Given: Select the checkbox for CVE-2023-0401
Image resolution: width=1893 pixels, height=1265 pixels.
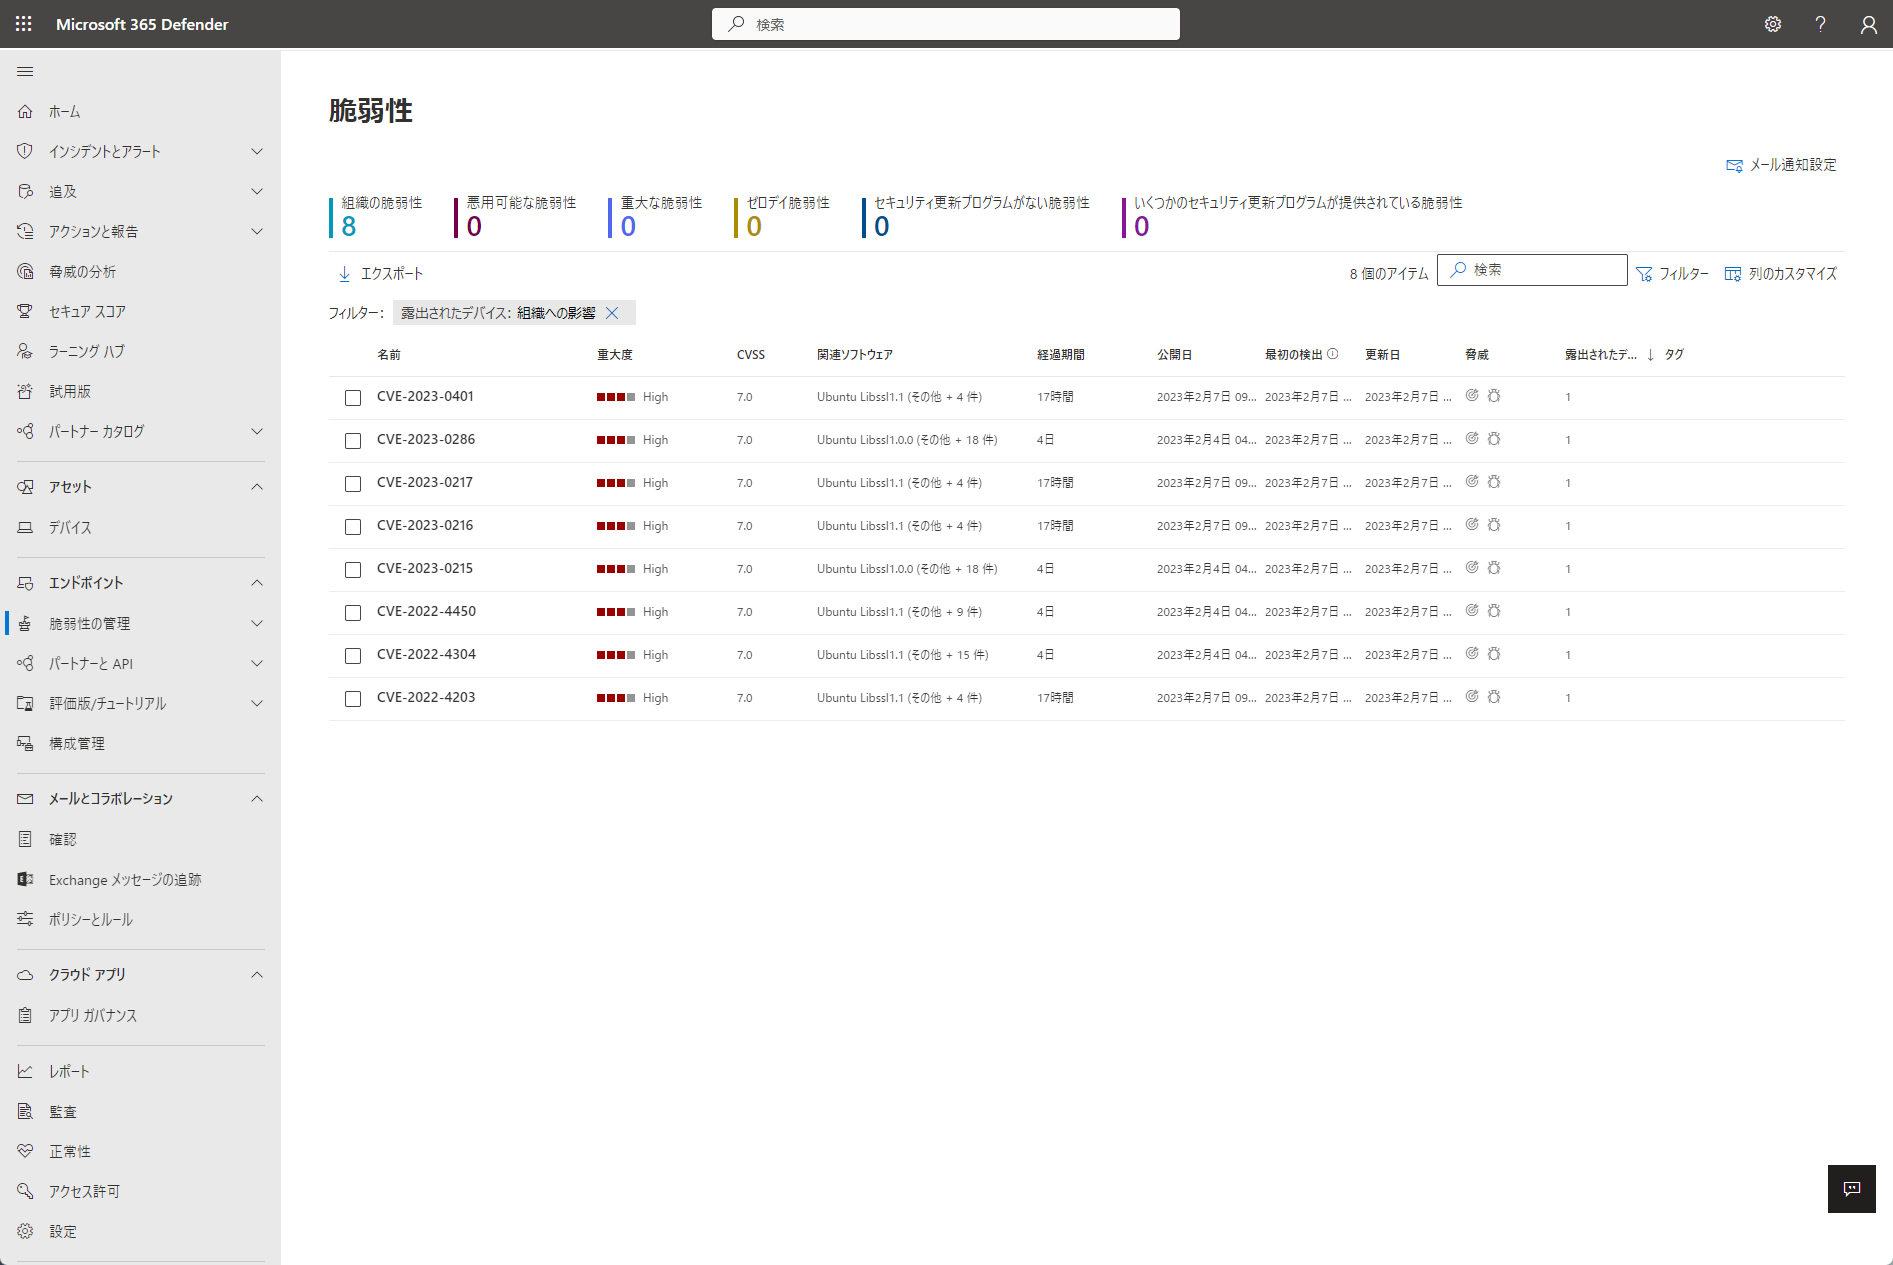Looking at the screenshot, I should [353, 398].
